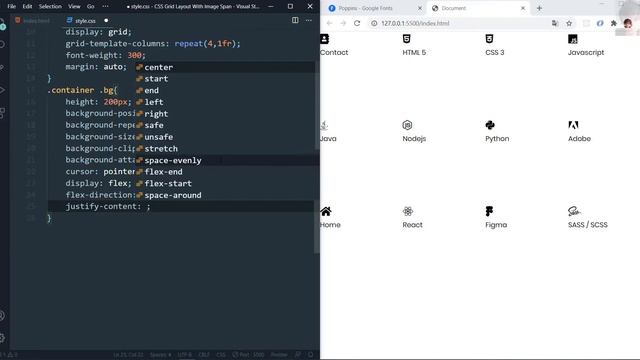640x360 pixels.
Task: Change CRLF line ending in status bar
Action: (204, 355)
